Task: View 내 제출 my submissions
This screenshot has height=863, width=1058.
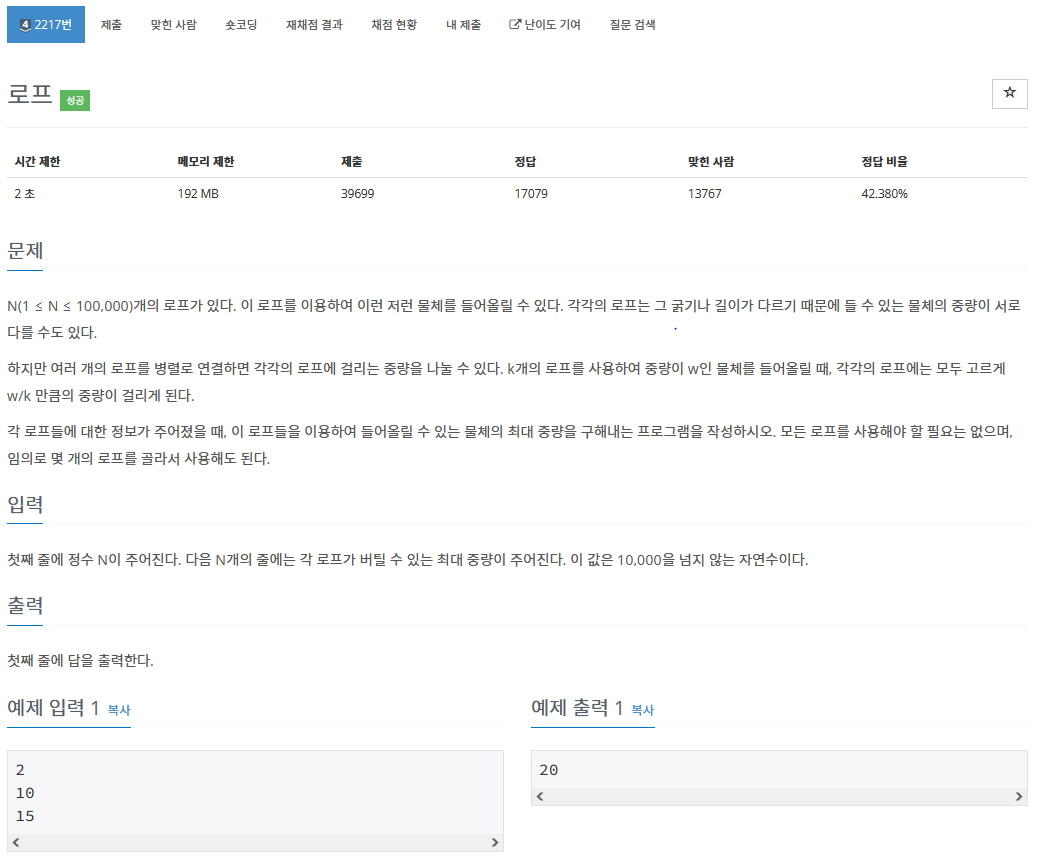Action: click(x=462, y=24)
